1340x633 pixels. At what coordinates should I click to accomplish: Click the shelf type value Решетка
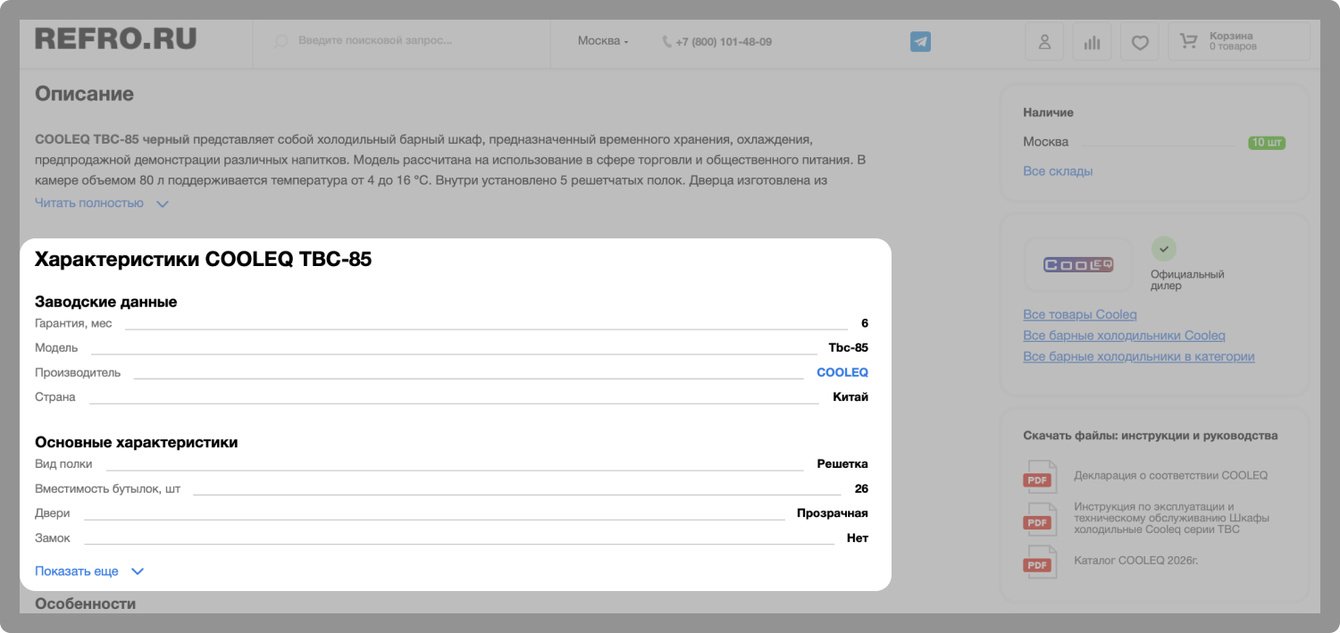pyautogui.click(x=842, y=464)
